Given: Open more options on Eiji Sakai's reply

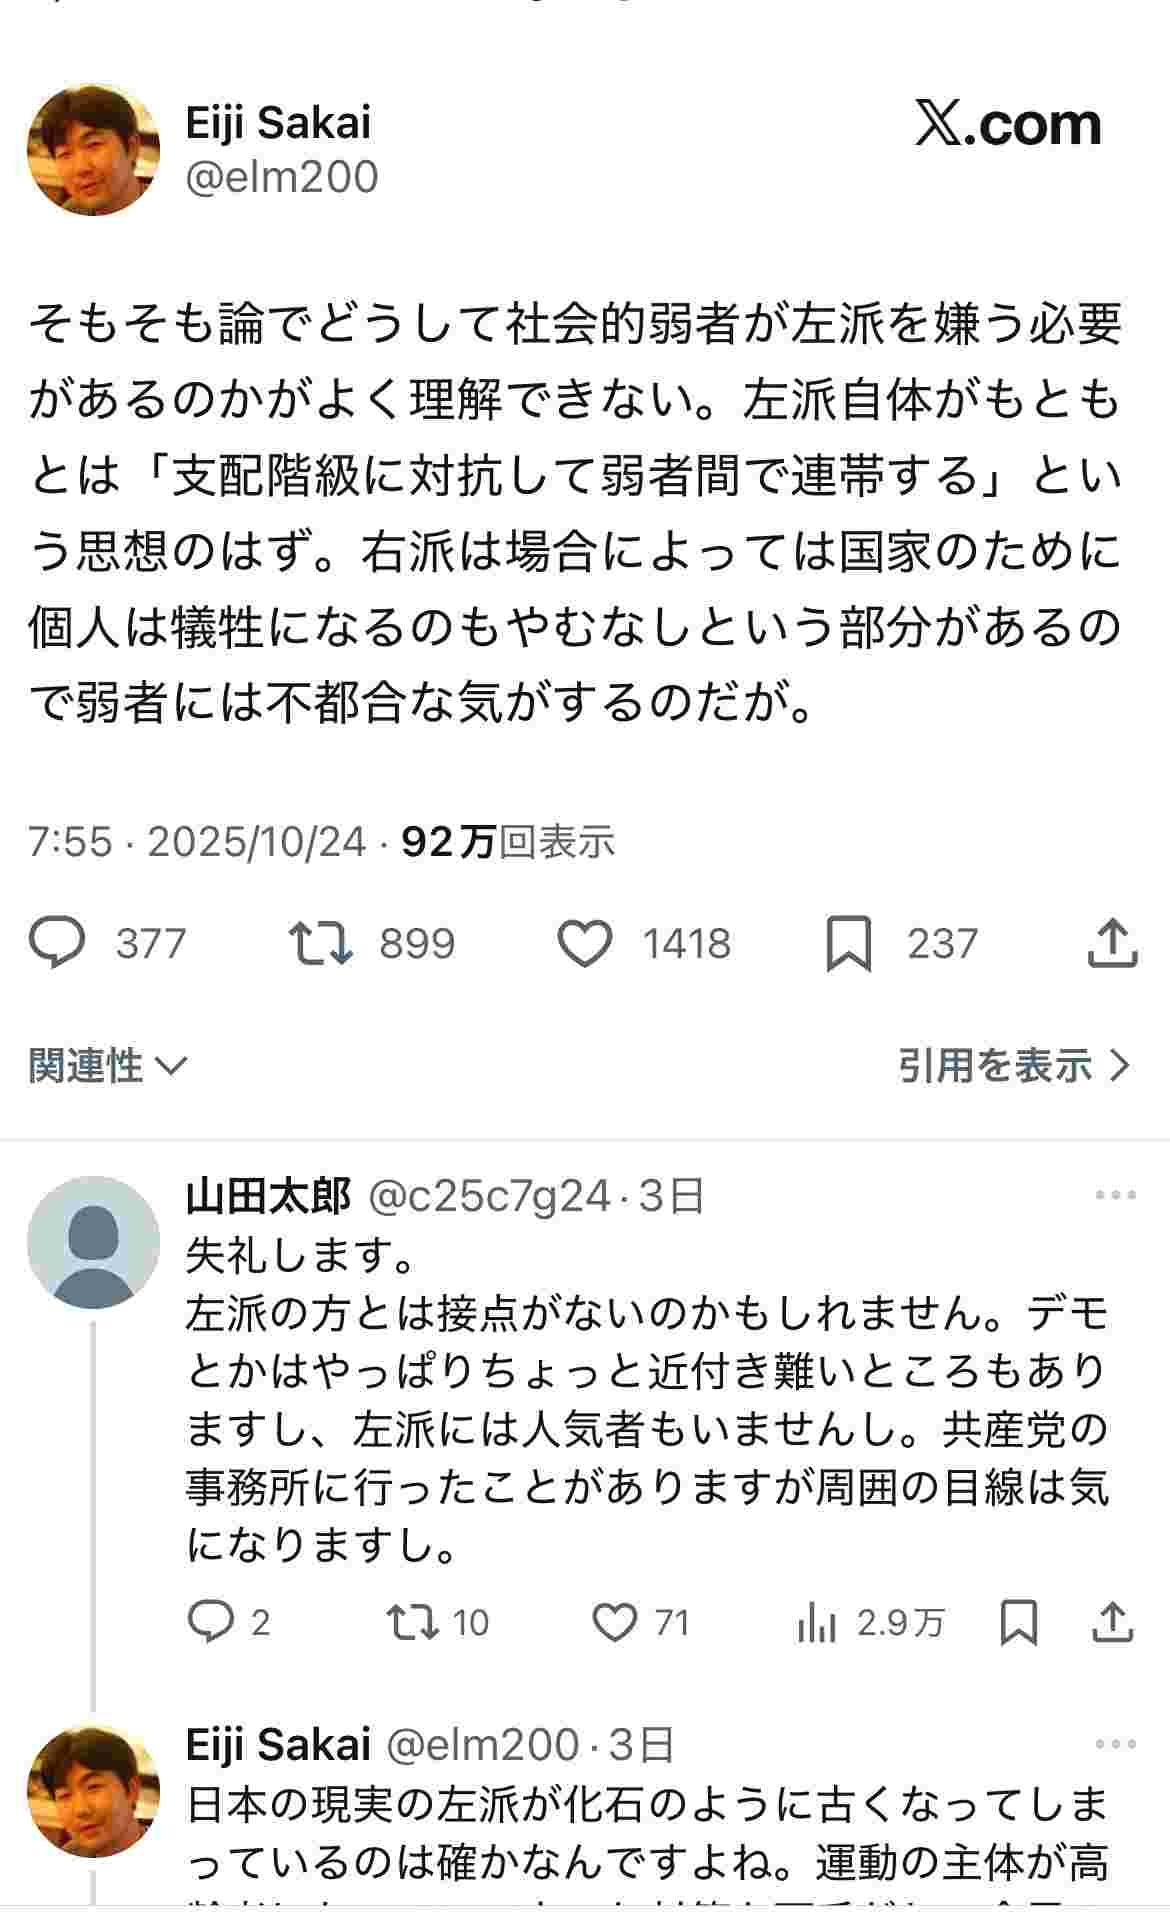Looking at the screenshot, I should [x=1115, y=1744].
